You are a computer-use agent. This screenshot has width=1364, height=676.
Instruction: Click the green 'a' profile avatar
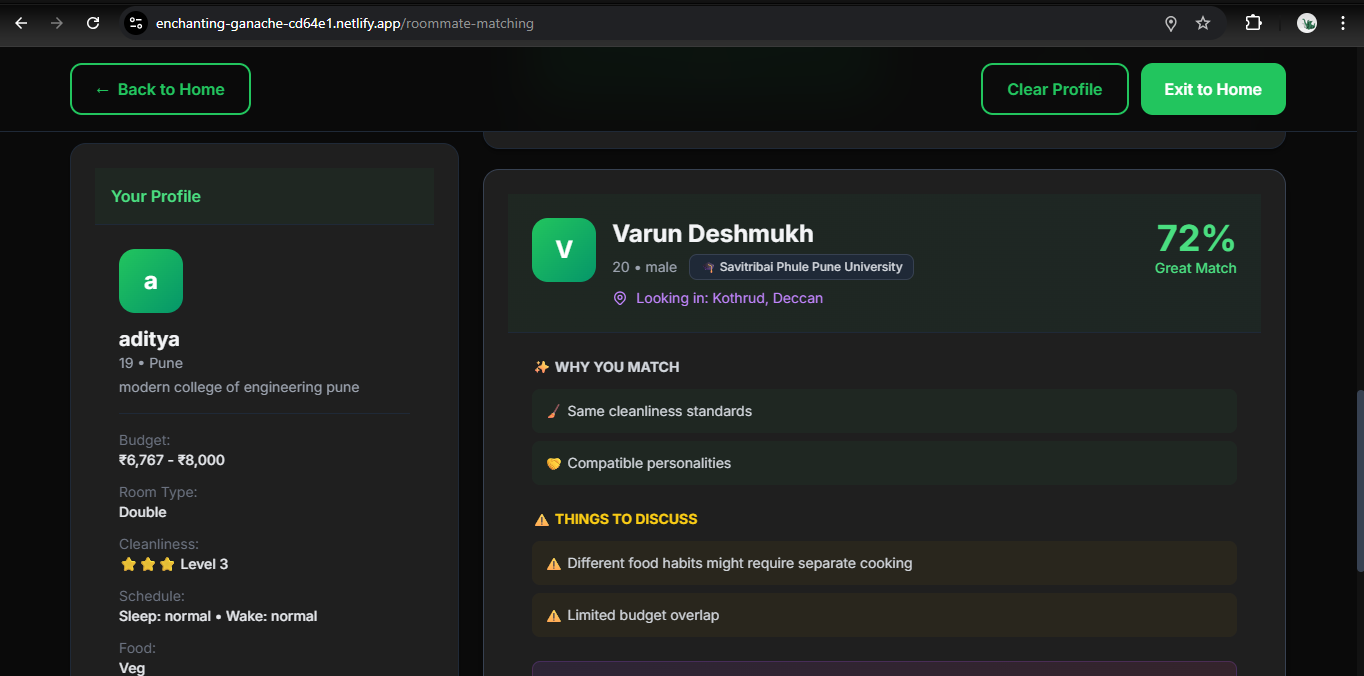(x=151, y=281)
